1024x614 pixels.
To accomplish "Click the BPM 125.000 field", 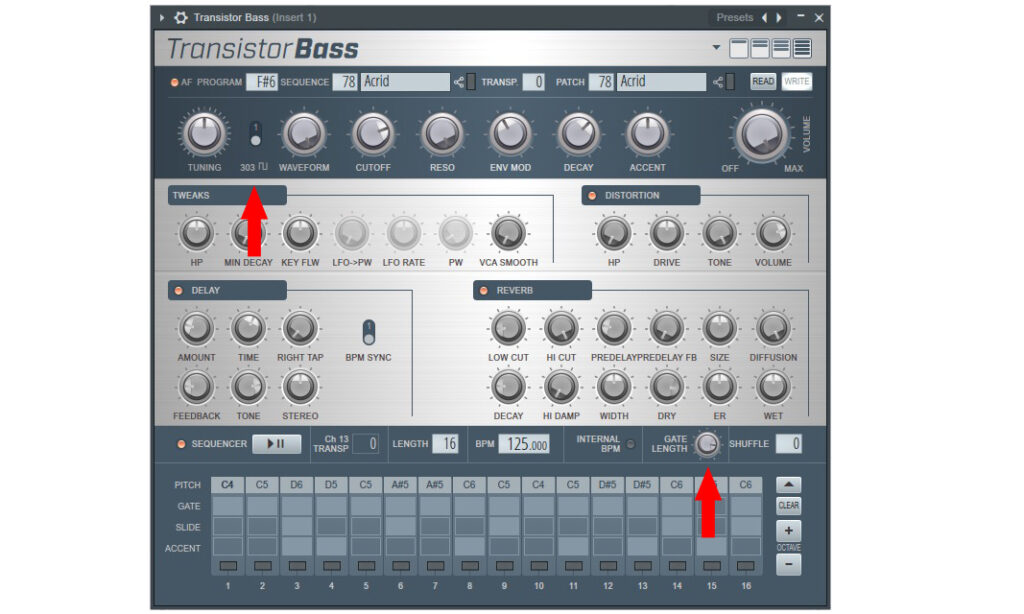I will click(524, 444).
